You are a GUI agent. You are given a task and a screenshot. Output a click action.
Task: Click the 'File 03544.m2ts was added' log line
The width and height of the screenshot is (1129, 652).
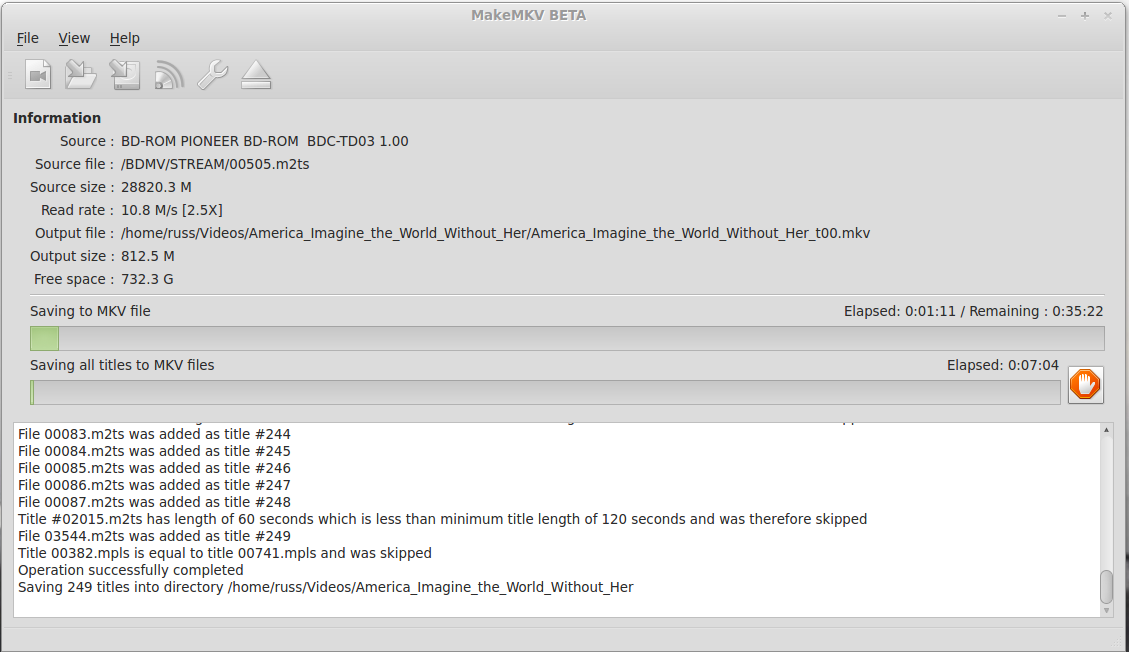pos(154,536)
